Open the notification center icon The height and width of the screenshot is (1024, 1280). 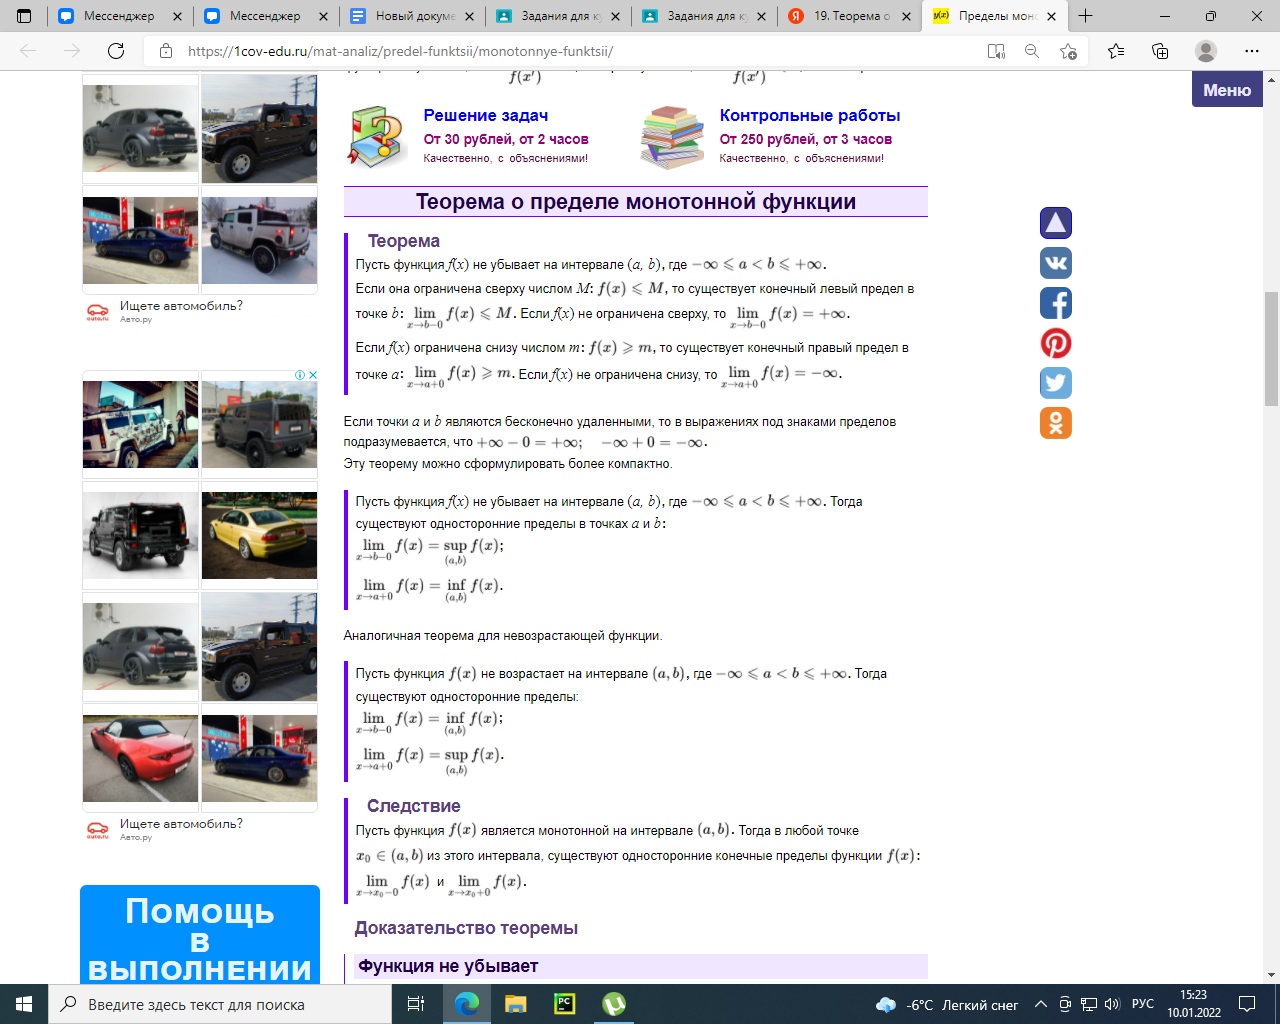tap(1247, 1004)
